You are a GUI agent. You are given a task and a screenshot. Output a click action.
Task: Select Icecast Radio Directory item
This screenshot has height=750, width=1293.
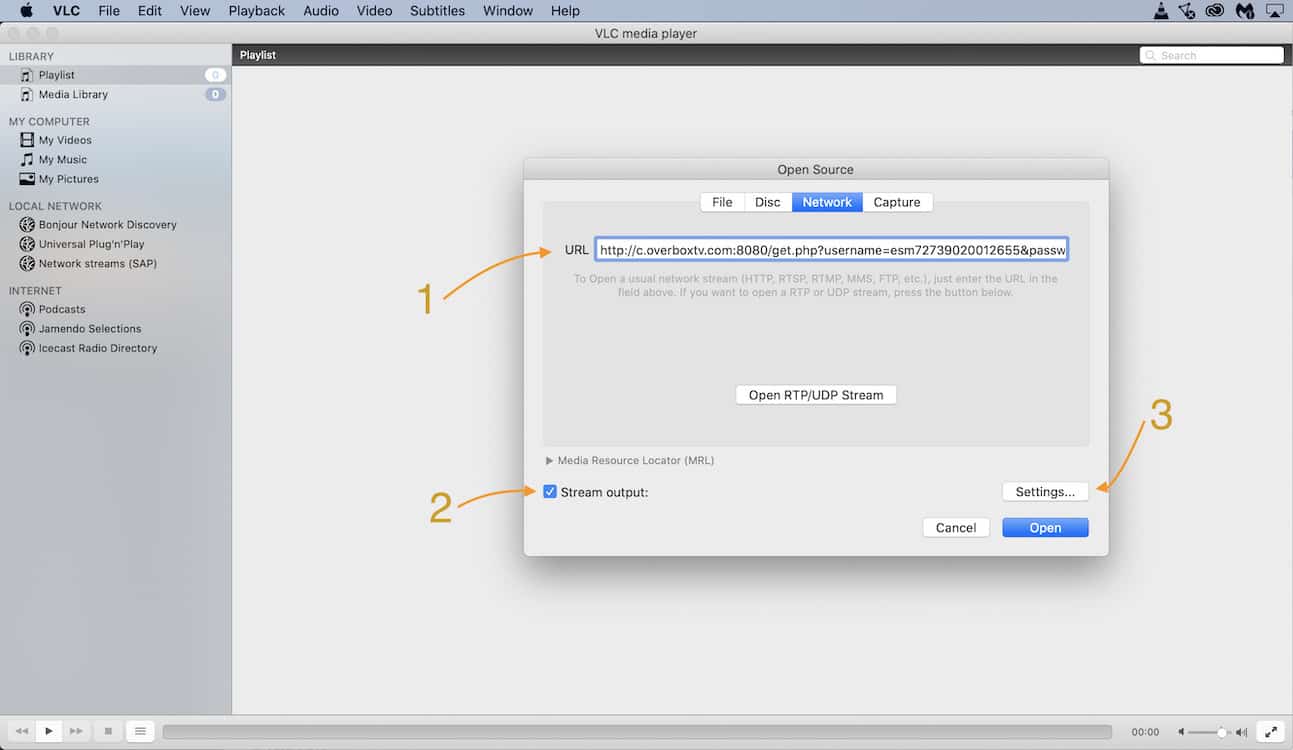pyautogui.click(x=98, y=348)
